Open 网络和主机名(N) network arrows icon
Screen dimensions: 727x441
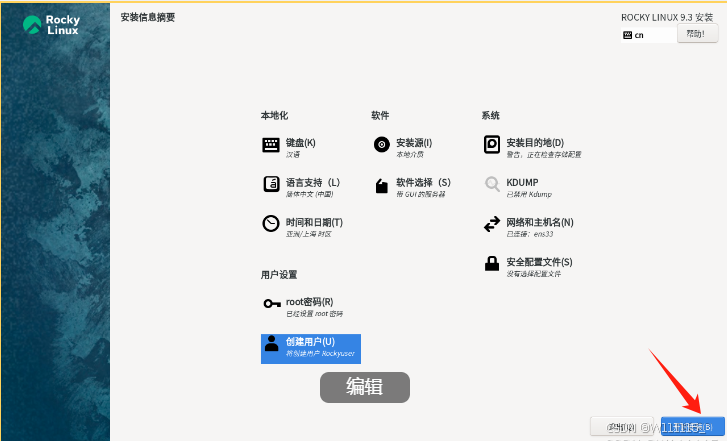(491, 224)
